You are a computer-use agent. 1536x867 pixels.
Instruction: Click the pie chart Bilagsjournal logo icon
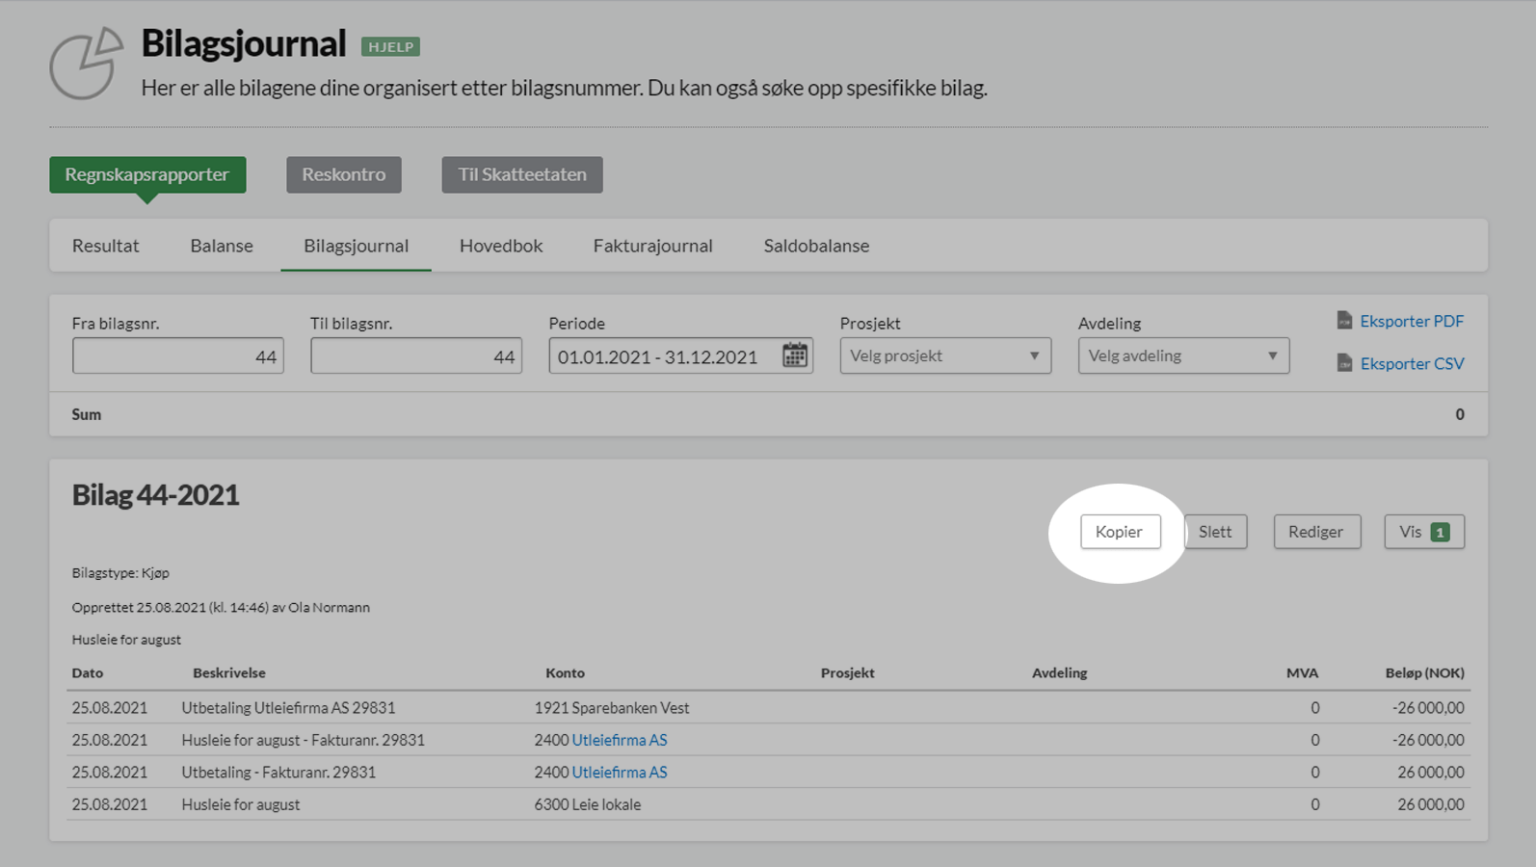86,63
